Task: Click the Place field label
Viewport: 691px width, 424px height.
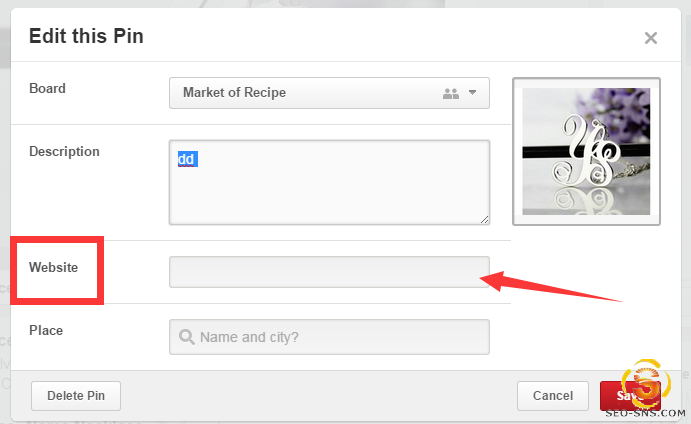Action: click(46, 329)
